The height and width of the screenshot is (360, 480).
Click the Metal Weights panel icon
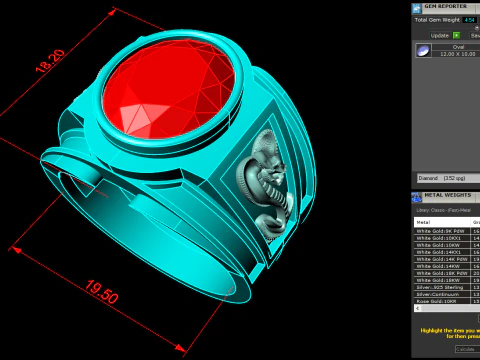coord(417,197)
